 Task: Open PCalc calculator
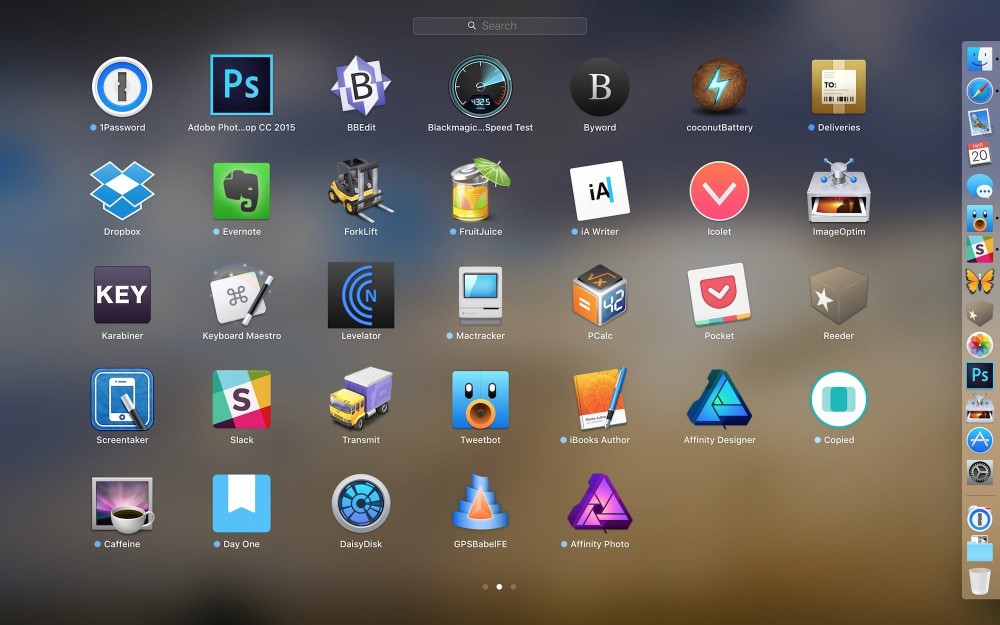(600, 295)
